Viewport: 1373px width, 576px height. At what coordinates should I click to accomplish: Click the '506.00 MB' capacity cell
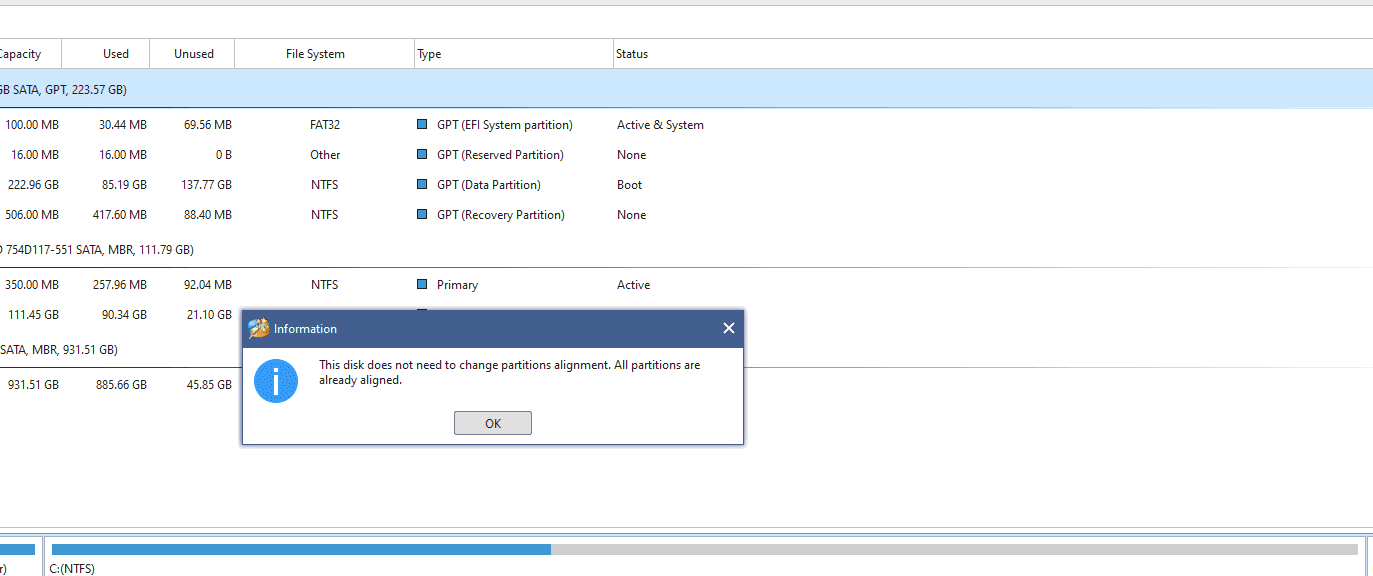[x=32, y=215]
